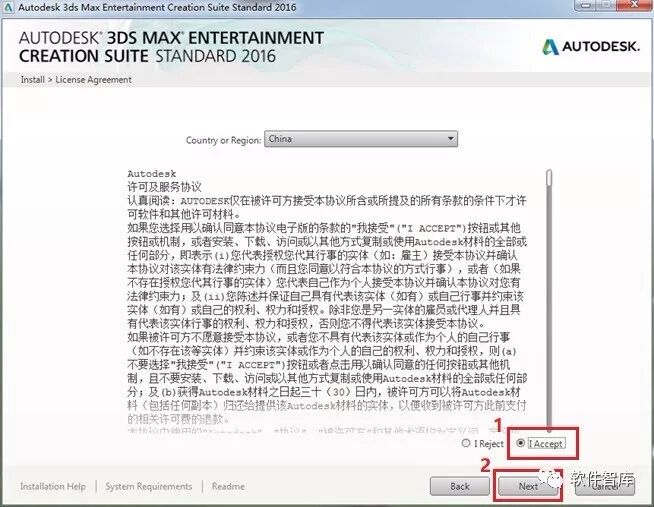Viewport: 654px width, 507px height.
Task: Click the 'Autodesk' first line of the agreement
Action: [x=152, y=173]
